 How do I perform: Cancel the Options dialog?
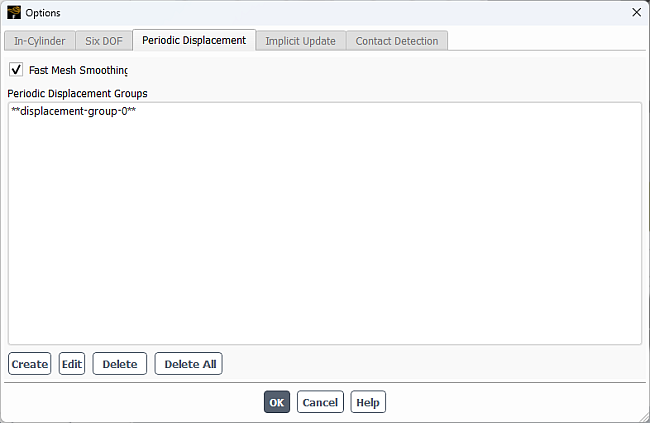(320, 402)
